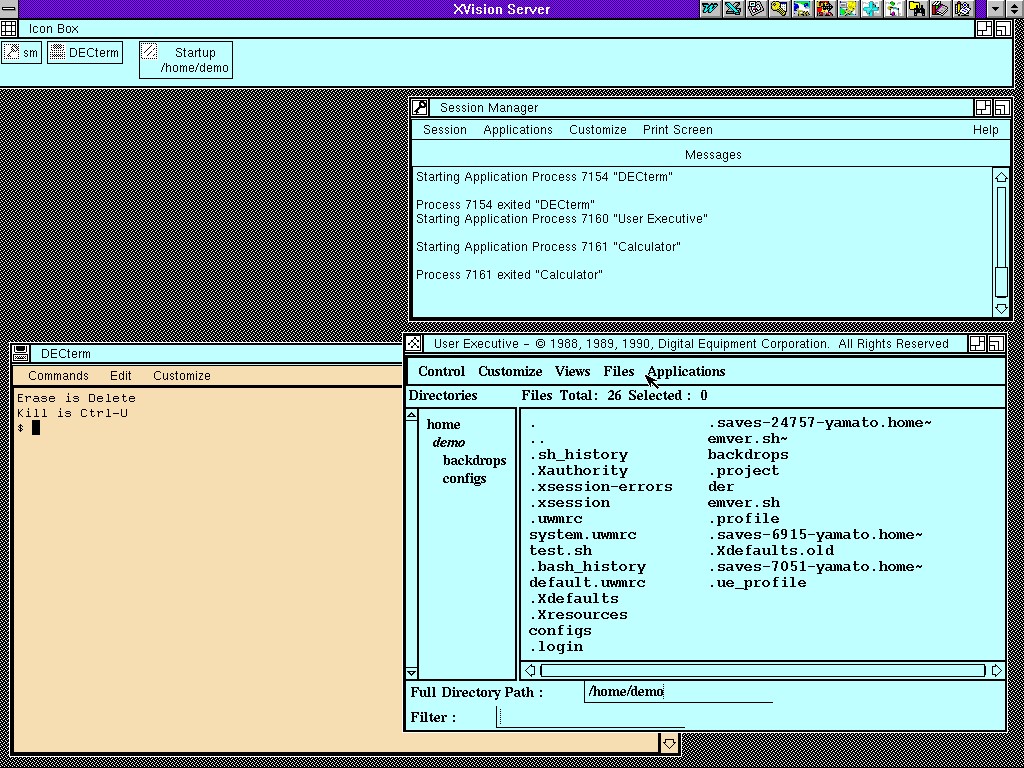Viewport: 1024px width, 768px height.
Task: Select the der entry in file list
Action: (x=721, y=487)
